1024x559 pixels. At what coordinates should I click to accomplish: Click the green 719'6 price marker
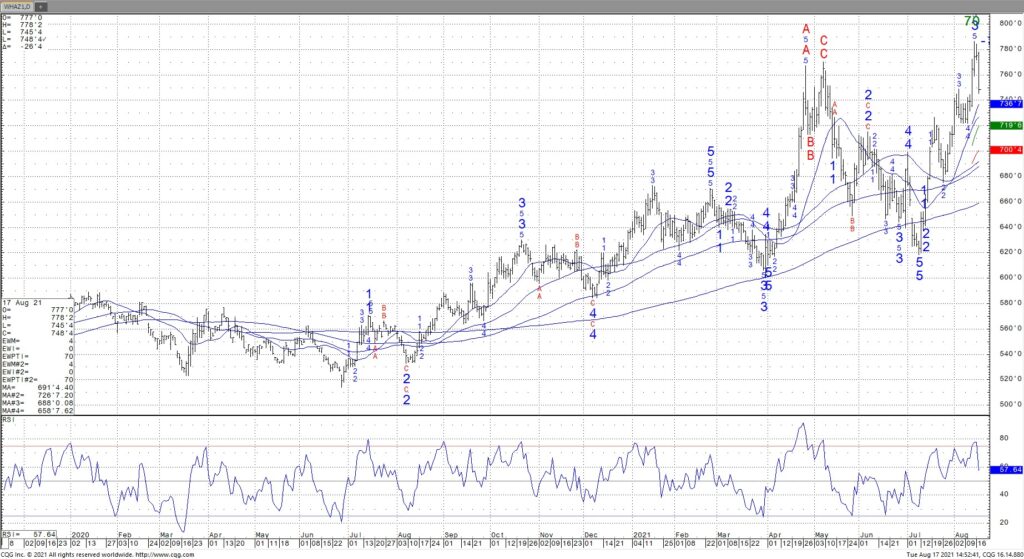1007,125
